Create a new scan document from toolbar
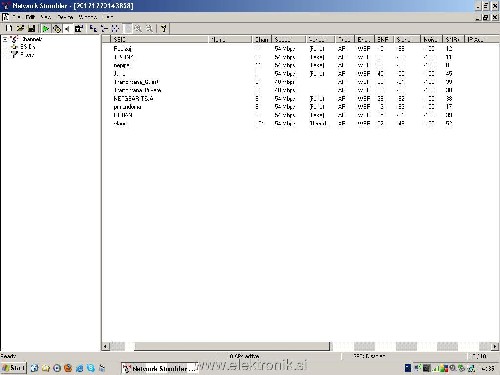500x375 pixels. tap(9, 29)
